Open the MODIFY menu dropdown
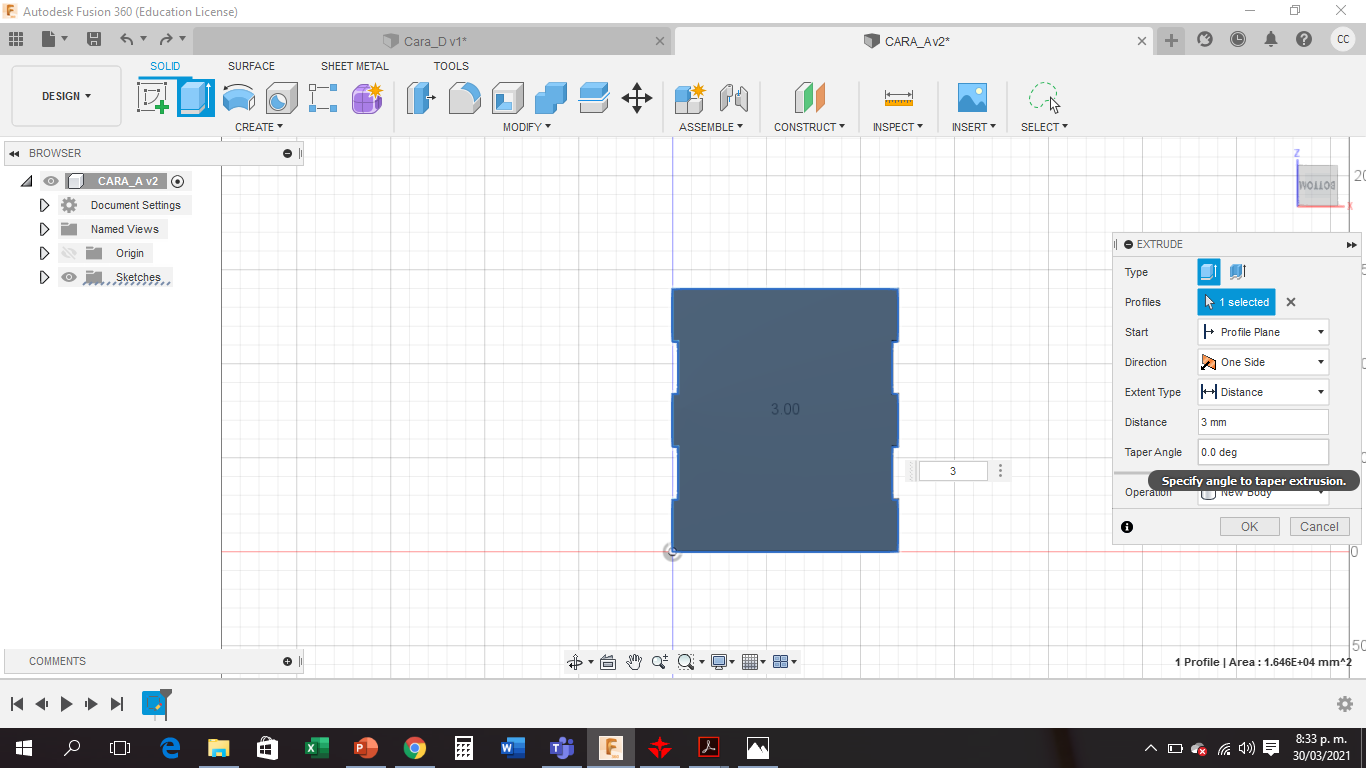 (527, 127)
